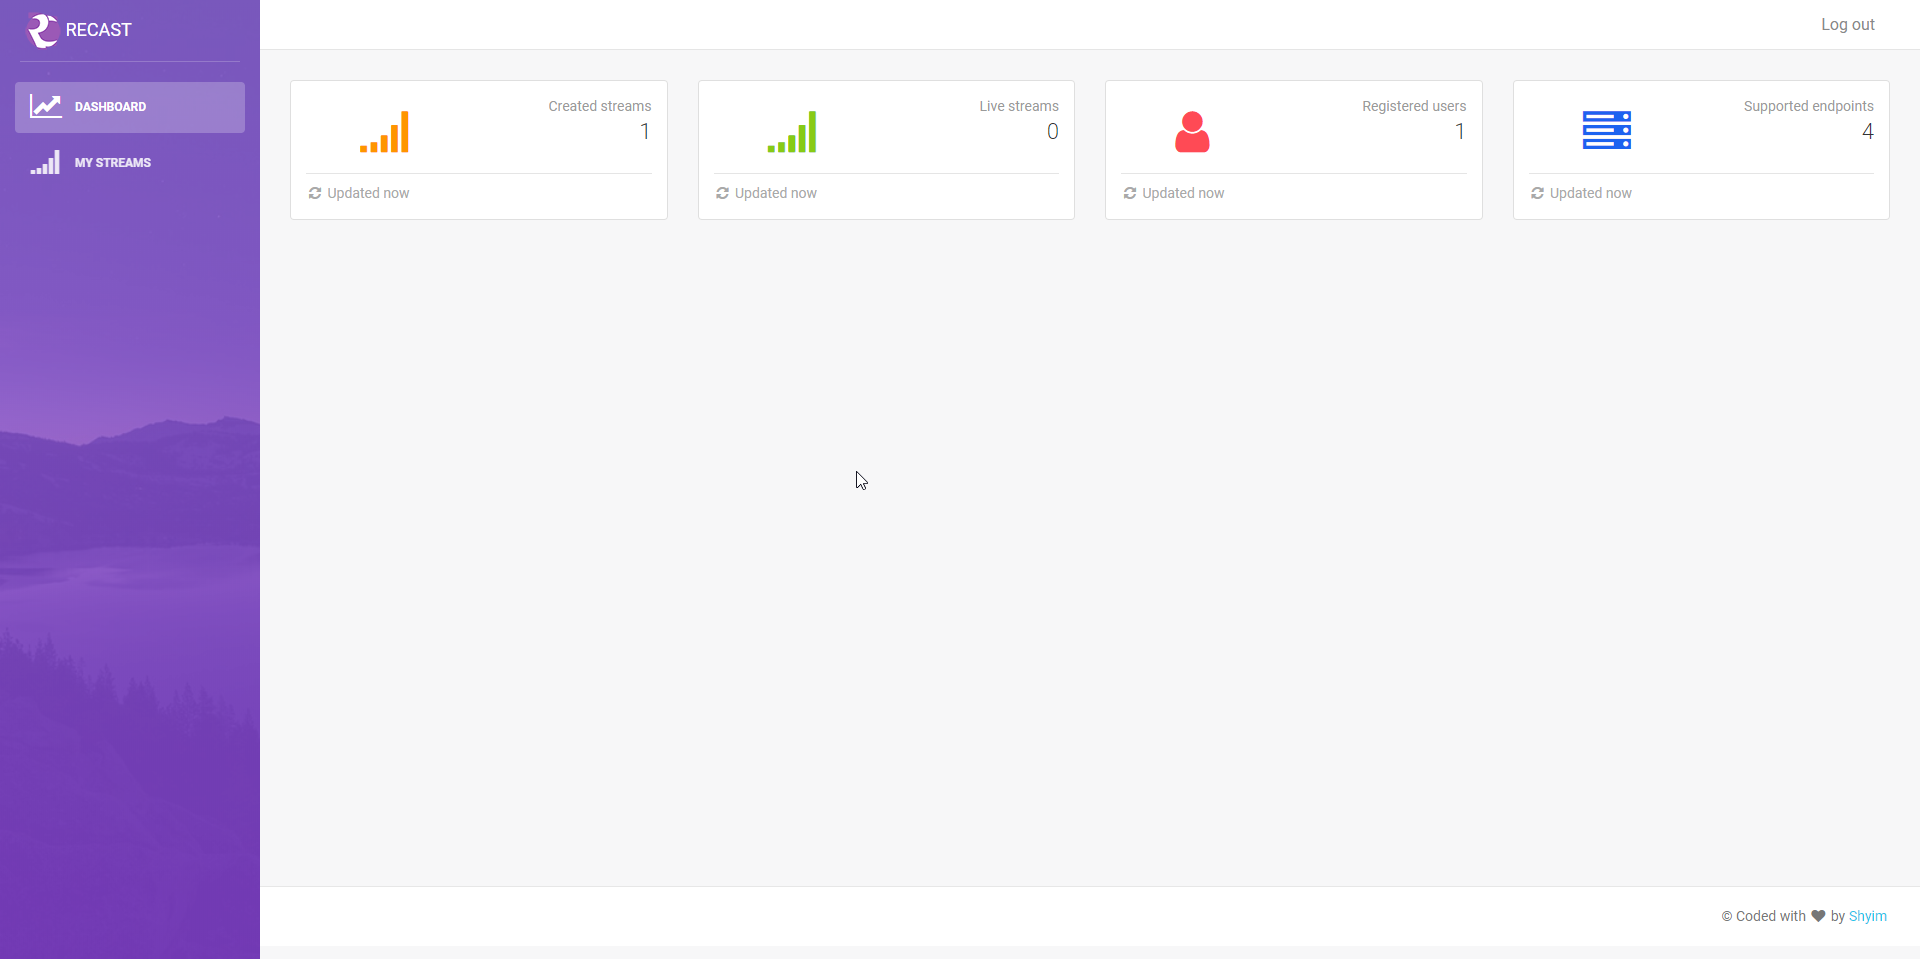
Task: Click the 'Supported endpoints' label
Action: (x=1809, y=106)
